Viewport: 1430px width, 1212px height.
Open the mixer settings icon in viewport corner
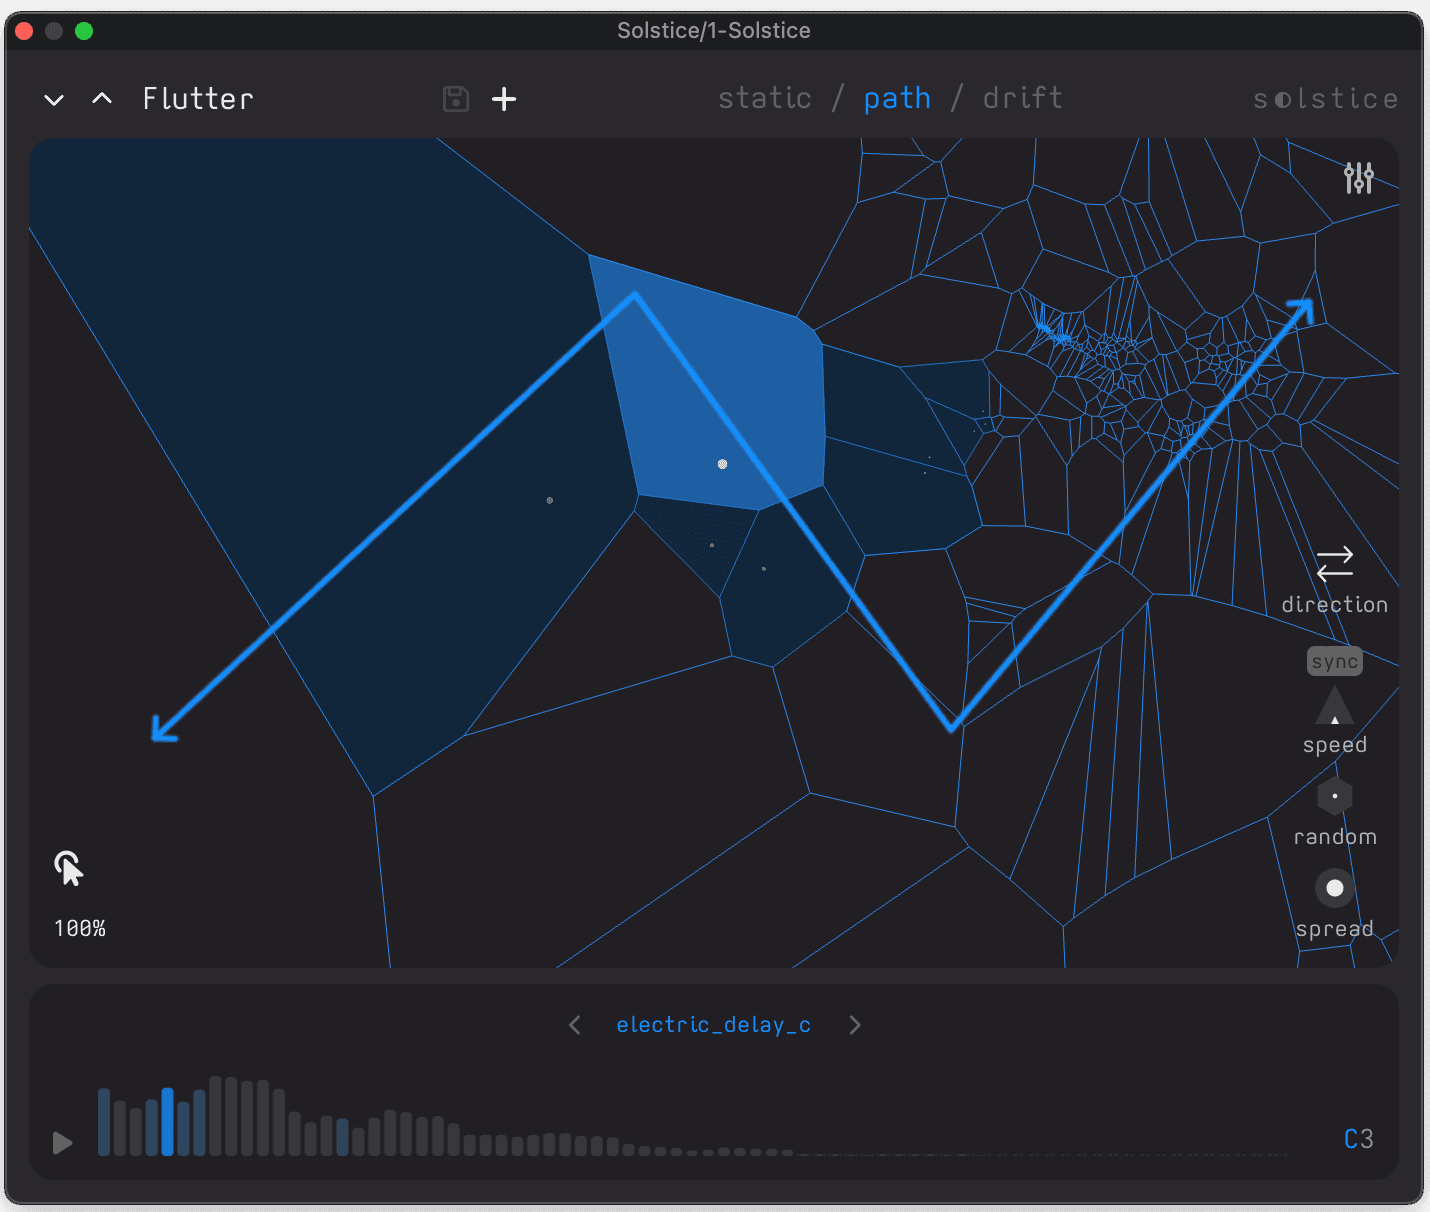tap(1358, 178)
